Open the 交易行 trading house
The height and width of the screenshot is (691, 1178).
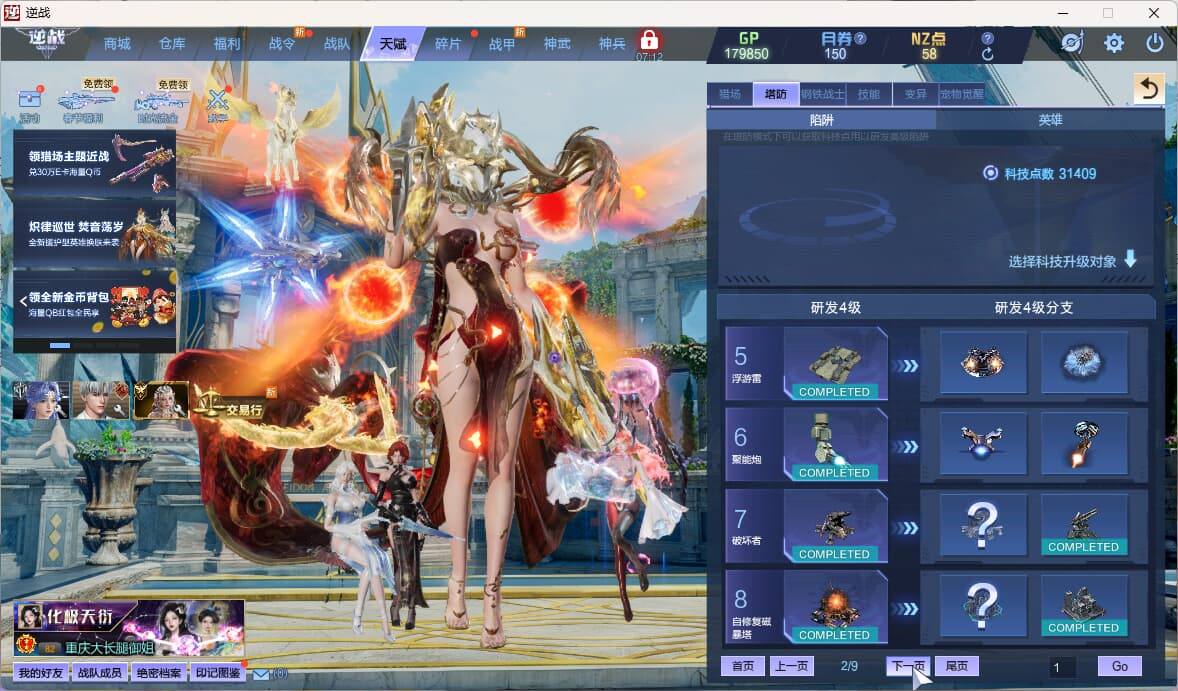pos(231,404)
